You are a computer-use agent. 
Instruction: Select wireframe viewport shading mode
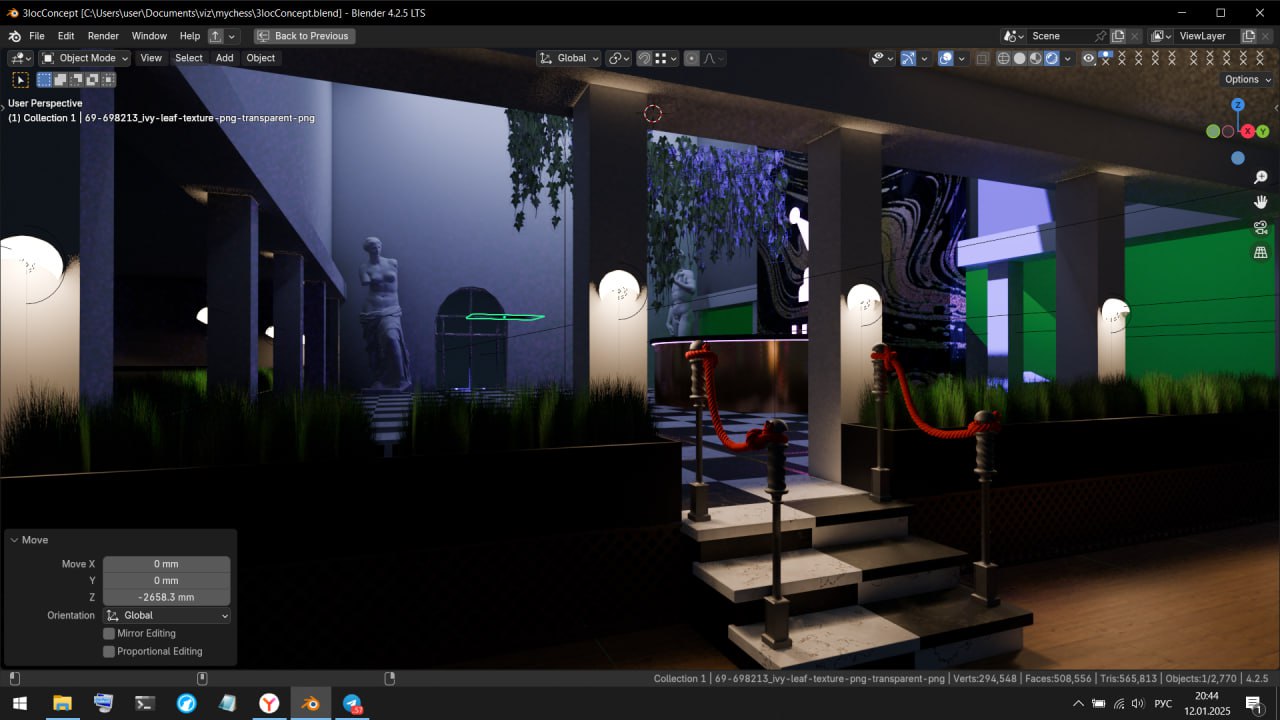(1003, 58)
